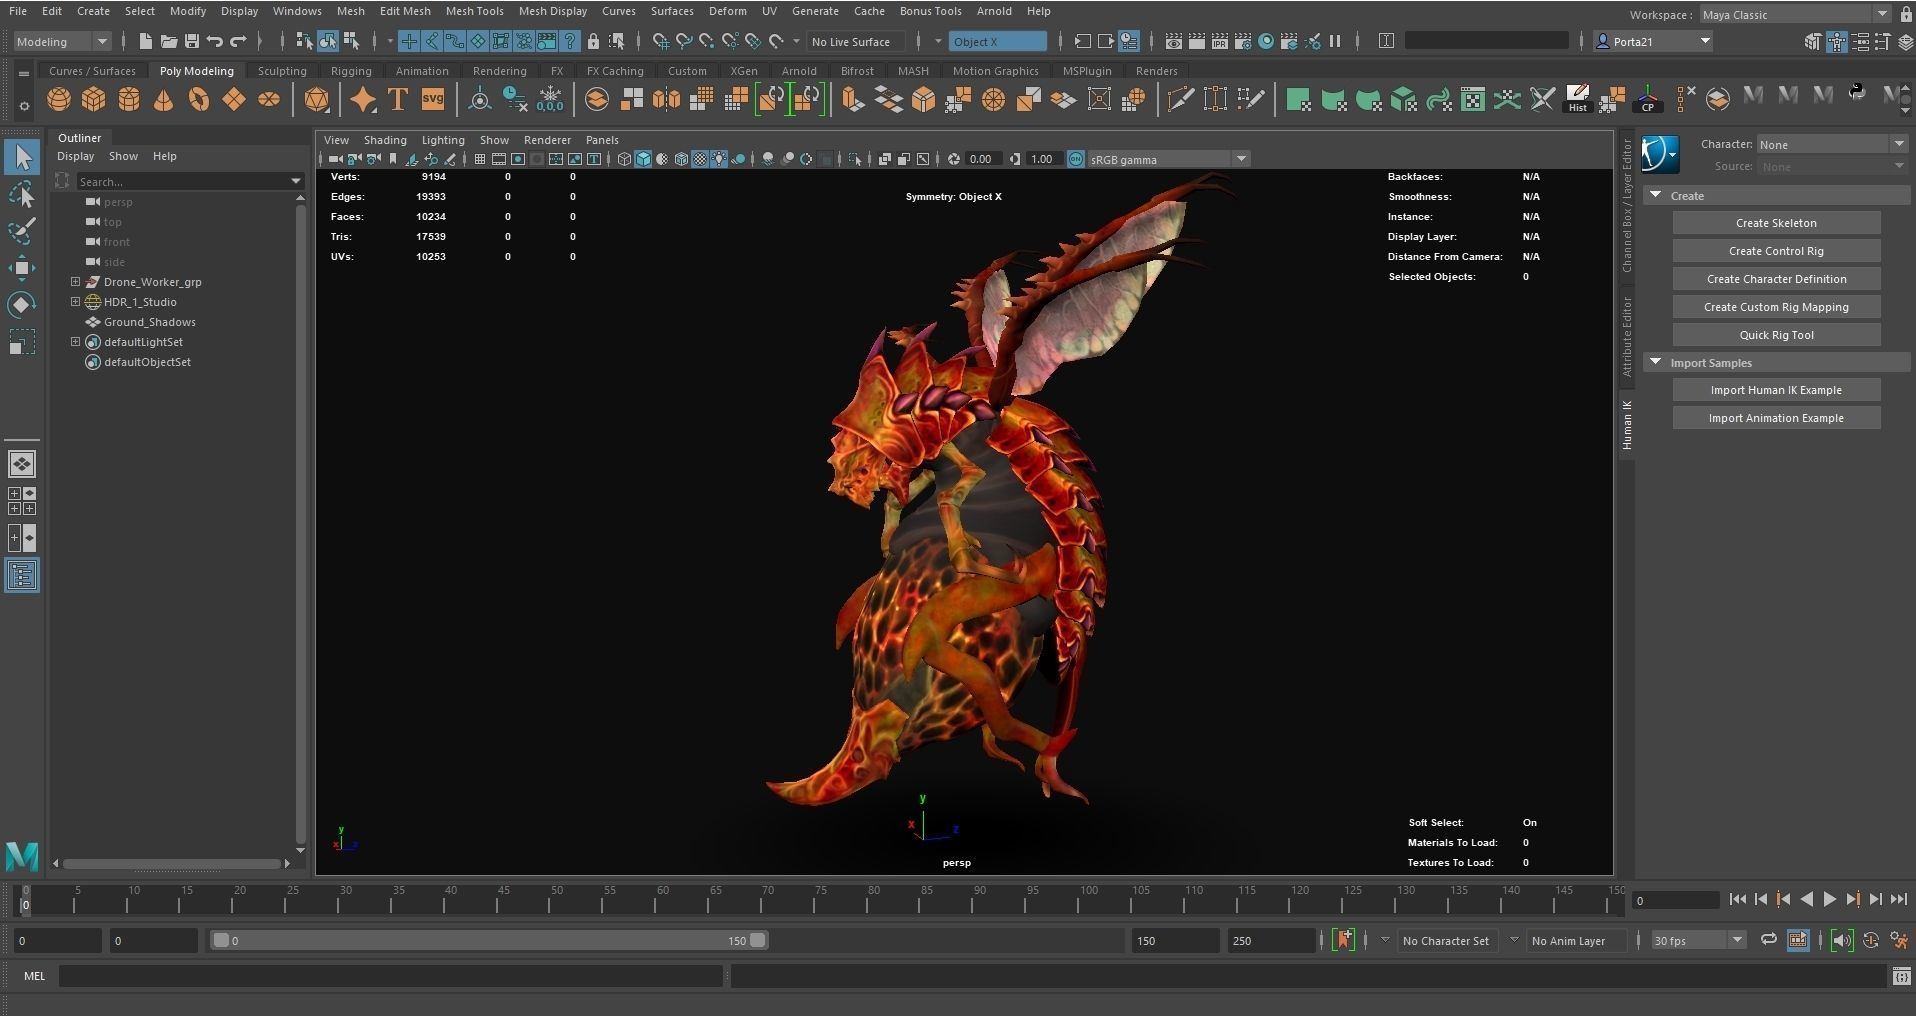Image resolution: width=1916 pixels, height=1016 pixels.
Task: Open the Platonic solid shelf icon
Action: [317, 99]
